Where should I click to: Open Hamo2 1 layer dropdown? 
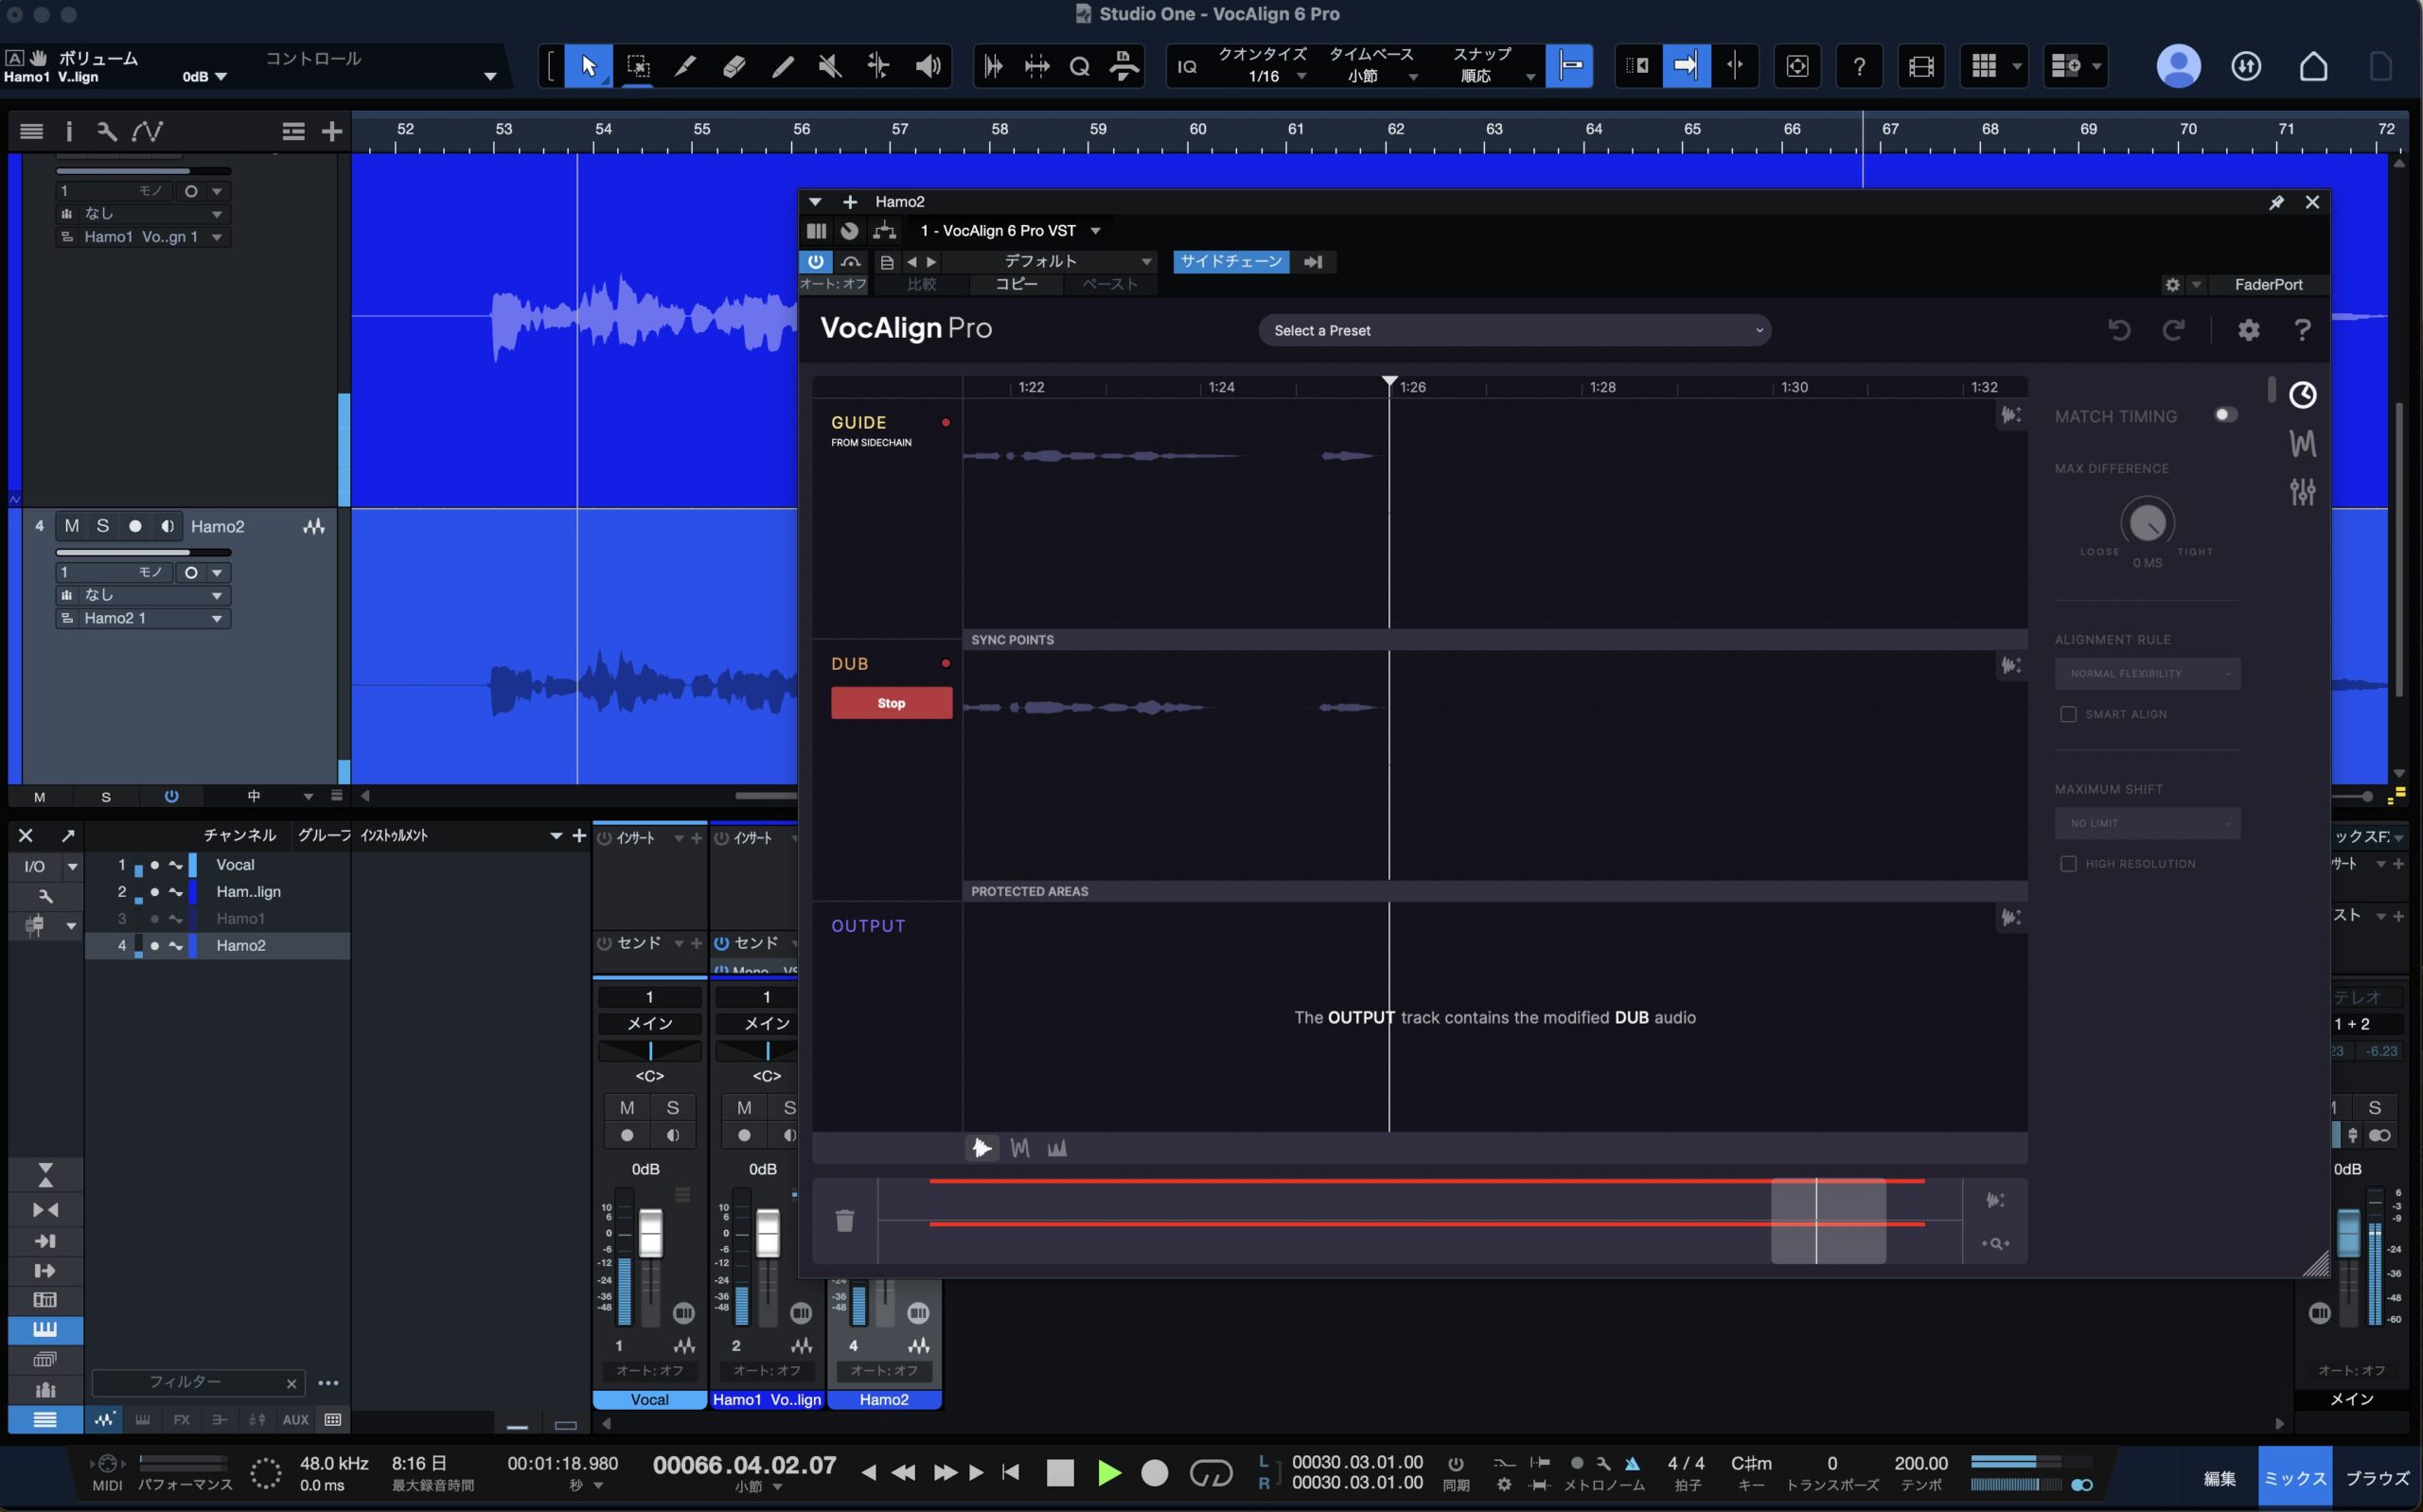(143, 618)
